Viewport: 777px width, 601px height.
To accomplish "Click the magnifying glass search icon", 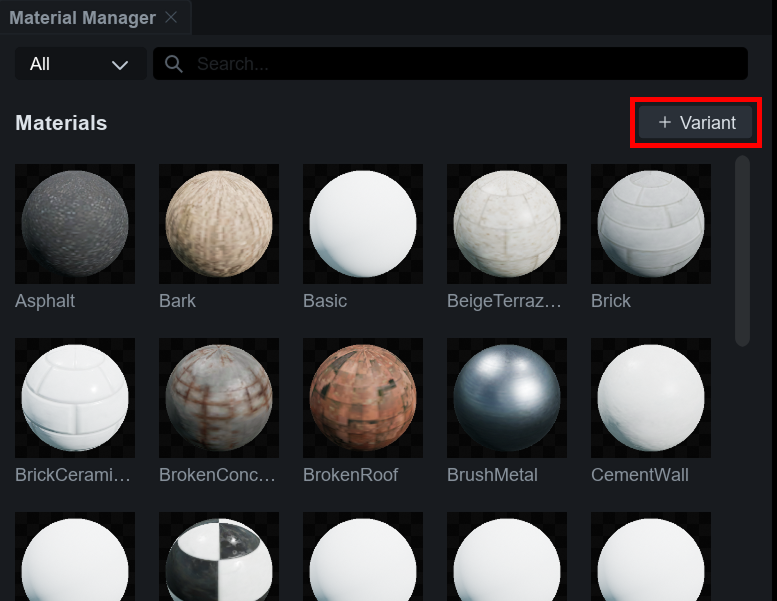I will click(x=174, y=64).
